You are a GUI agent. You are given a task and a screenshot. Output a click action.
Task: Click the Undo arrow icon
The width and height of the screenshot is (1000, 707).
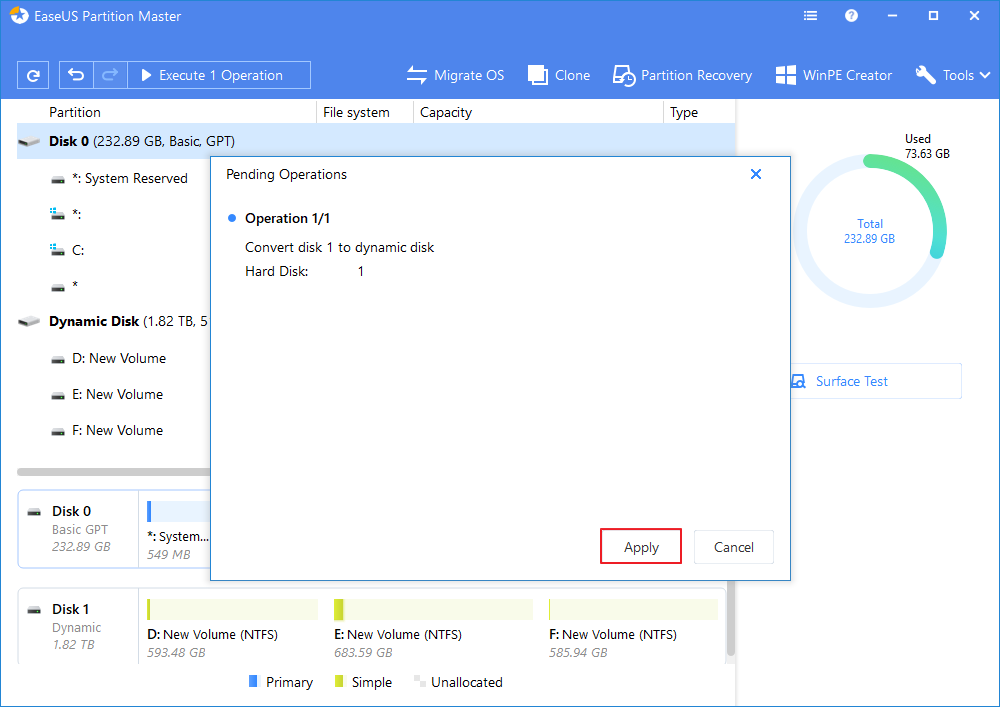coord(76,75)
